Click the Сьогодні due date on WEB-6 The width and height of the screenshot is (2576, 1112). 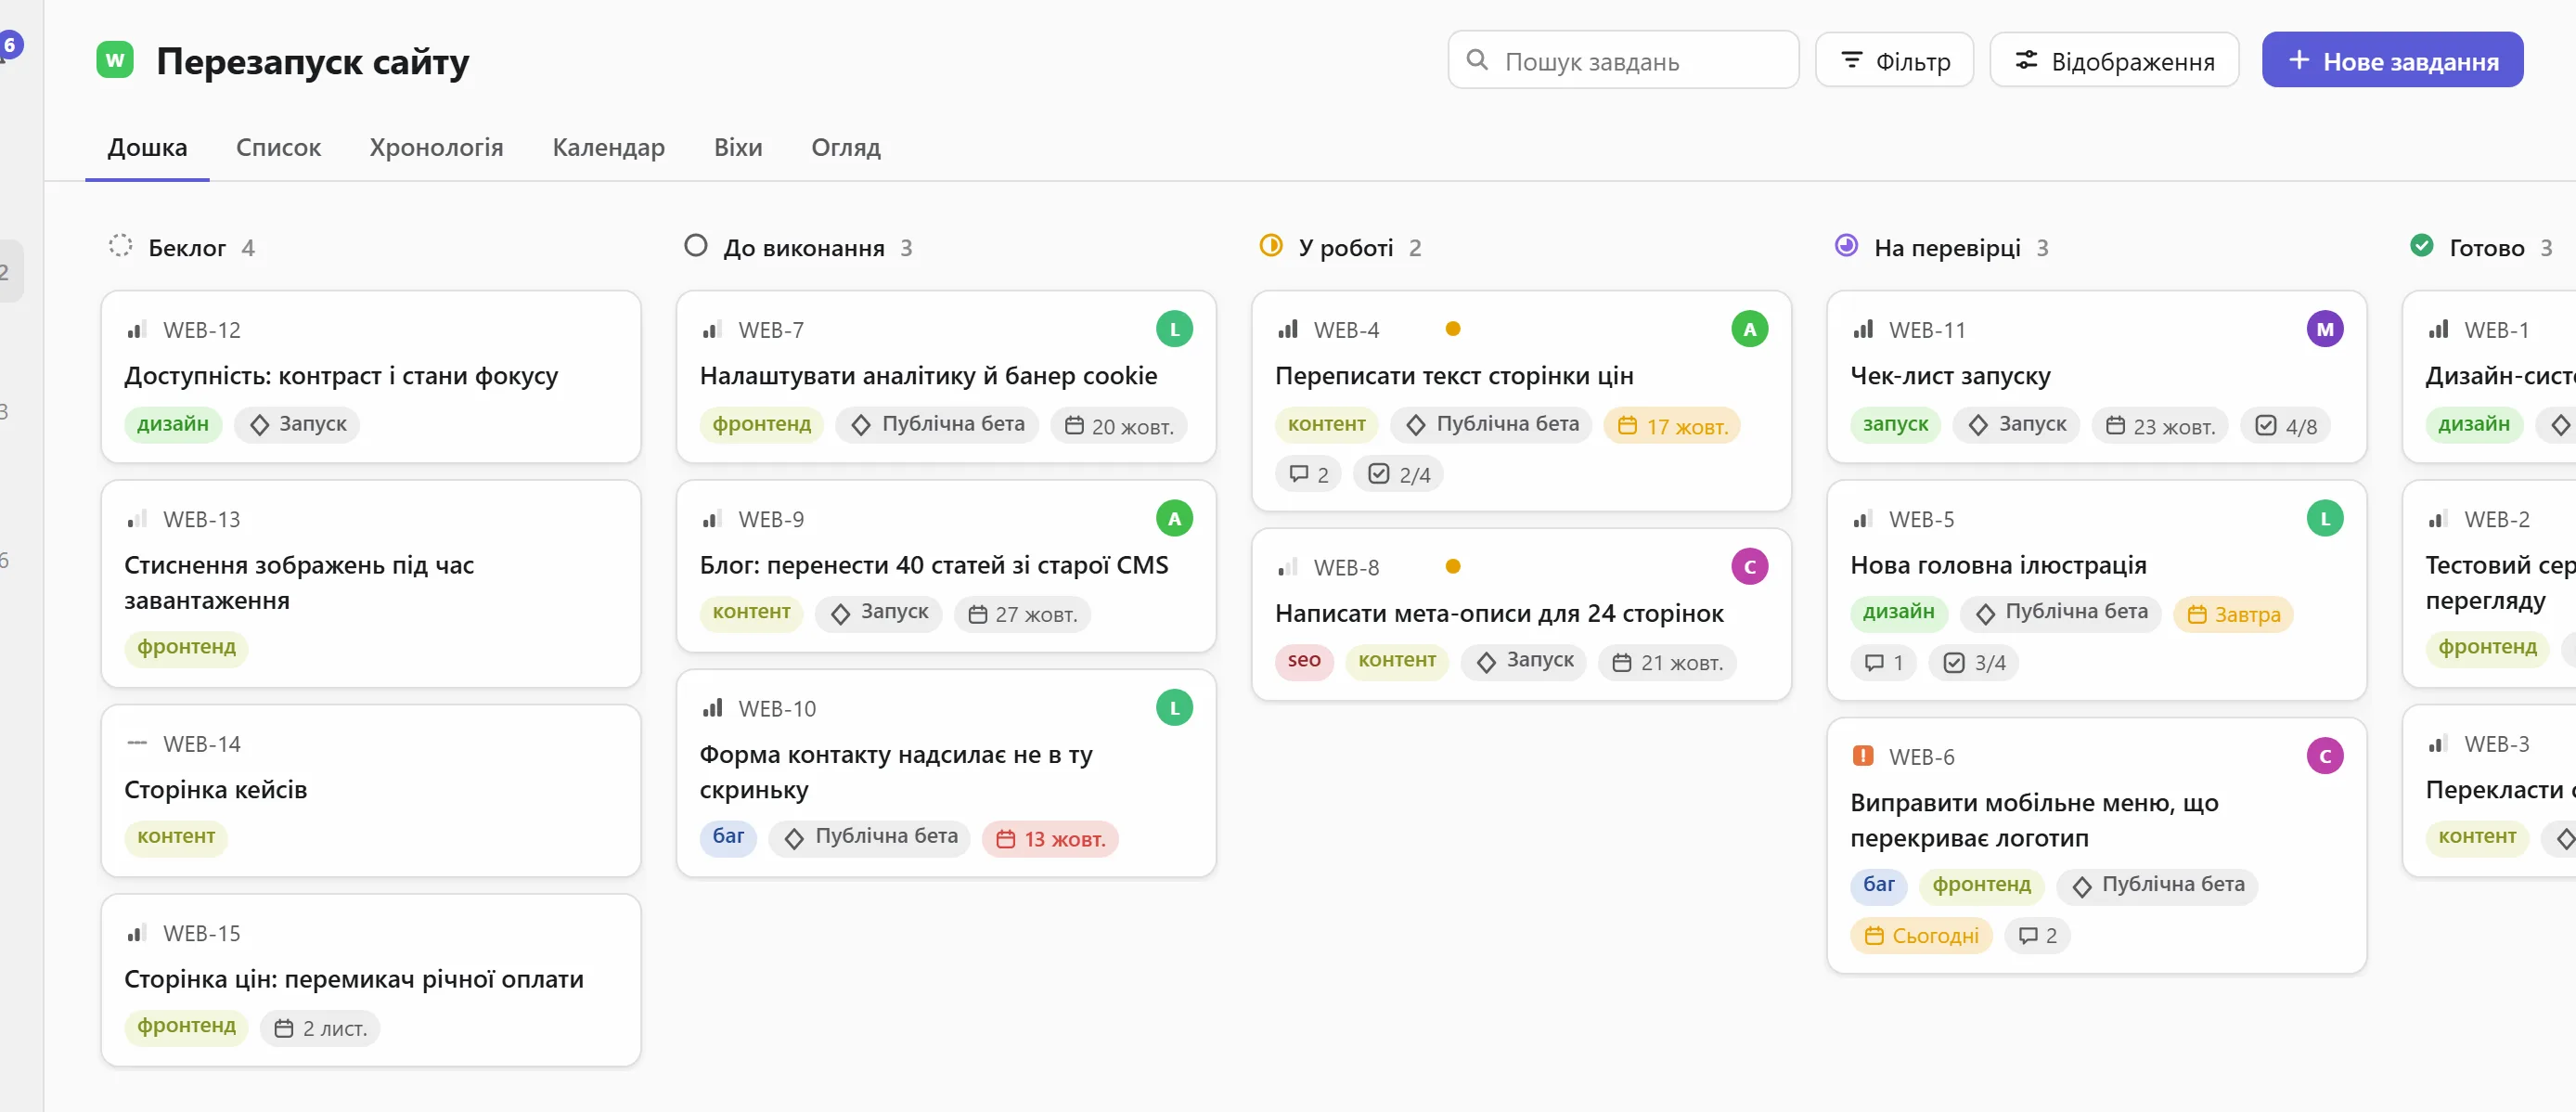pos(1921,935)
